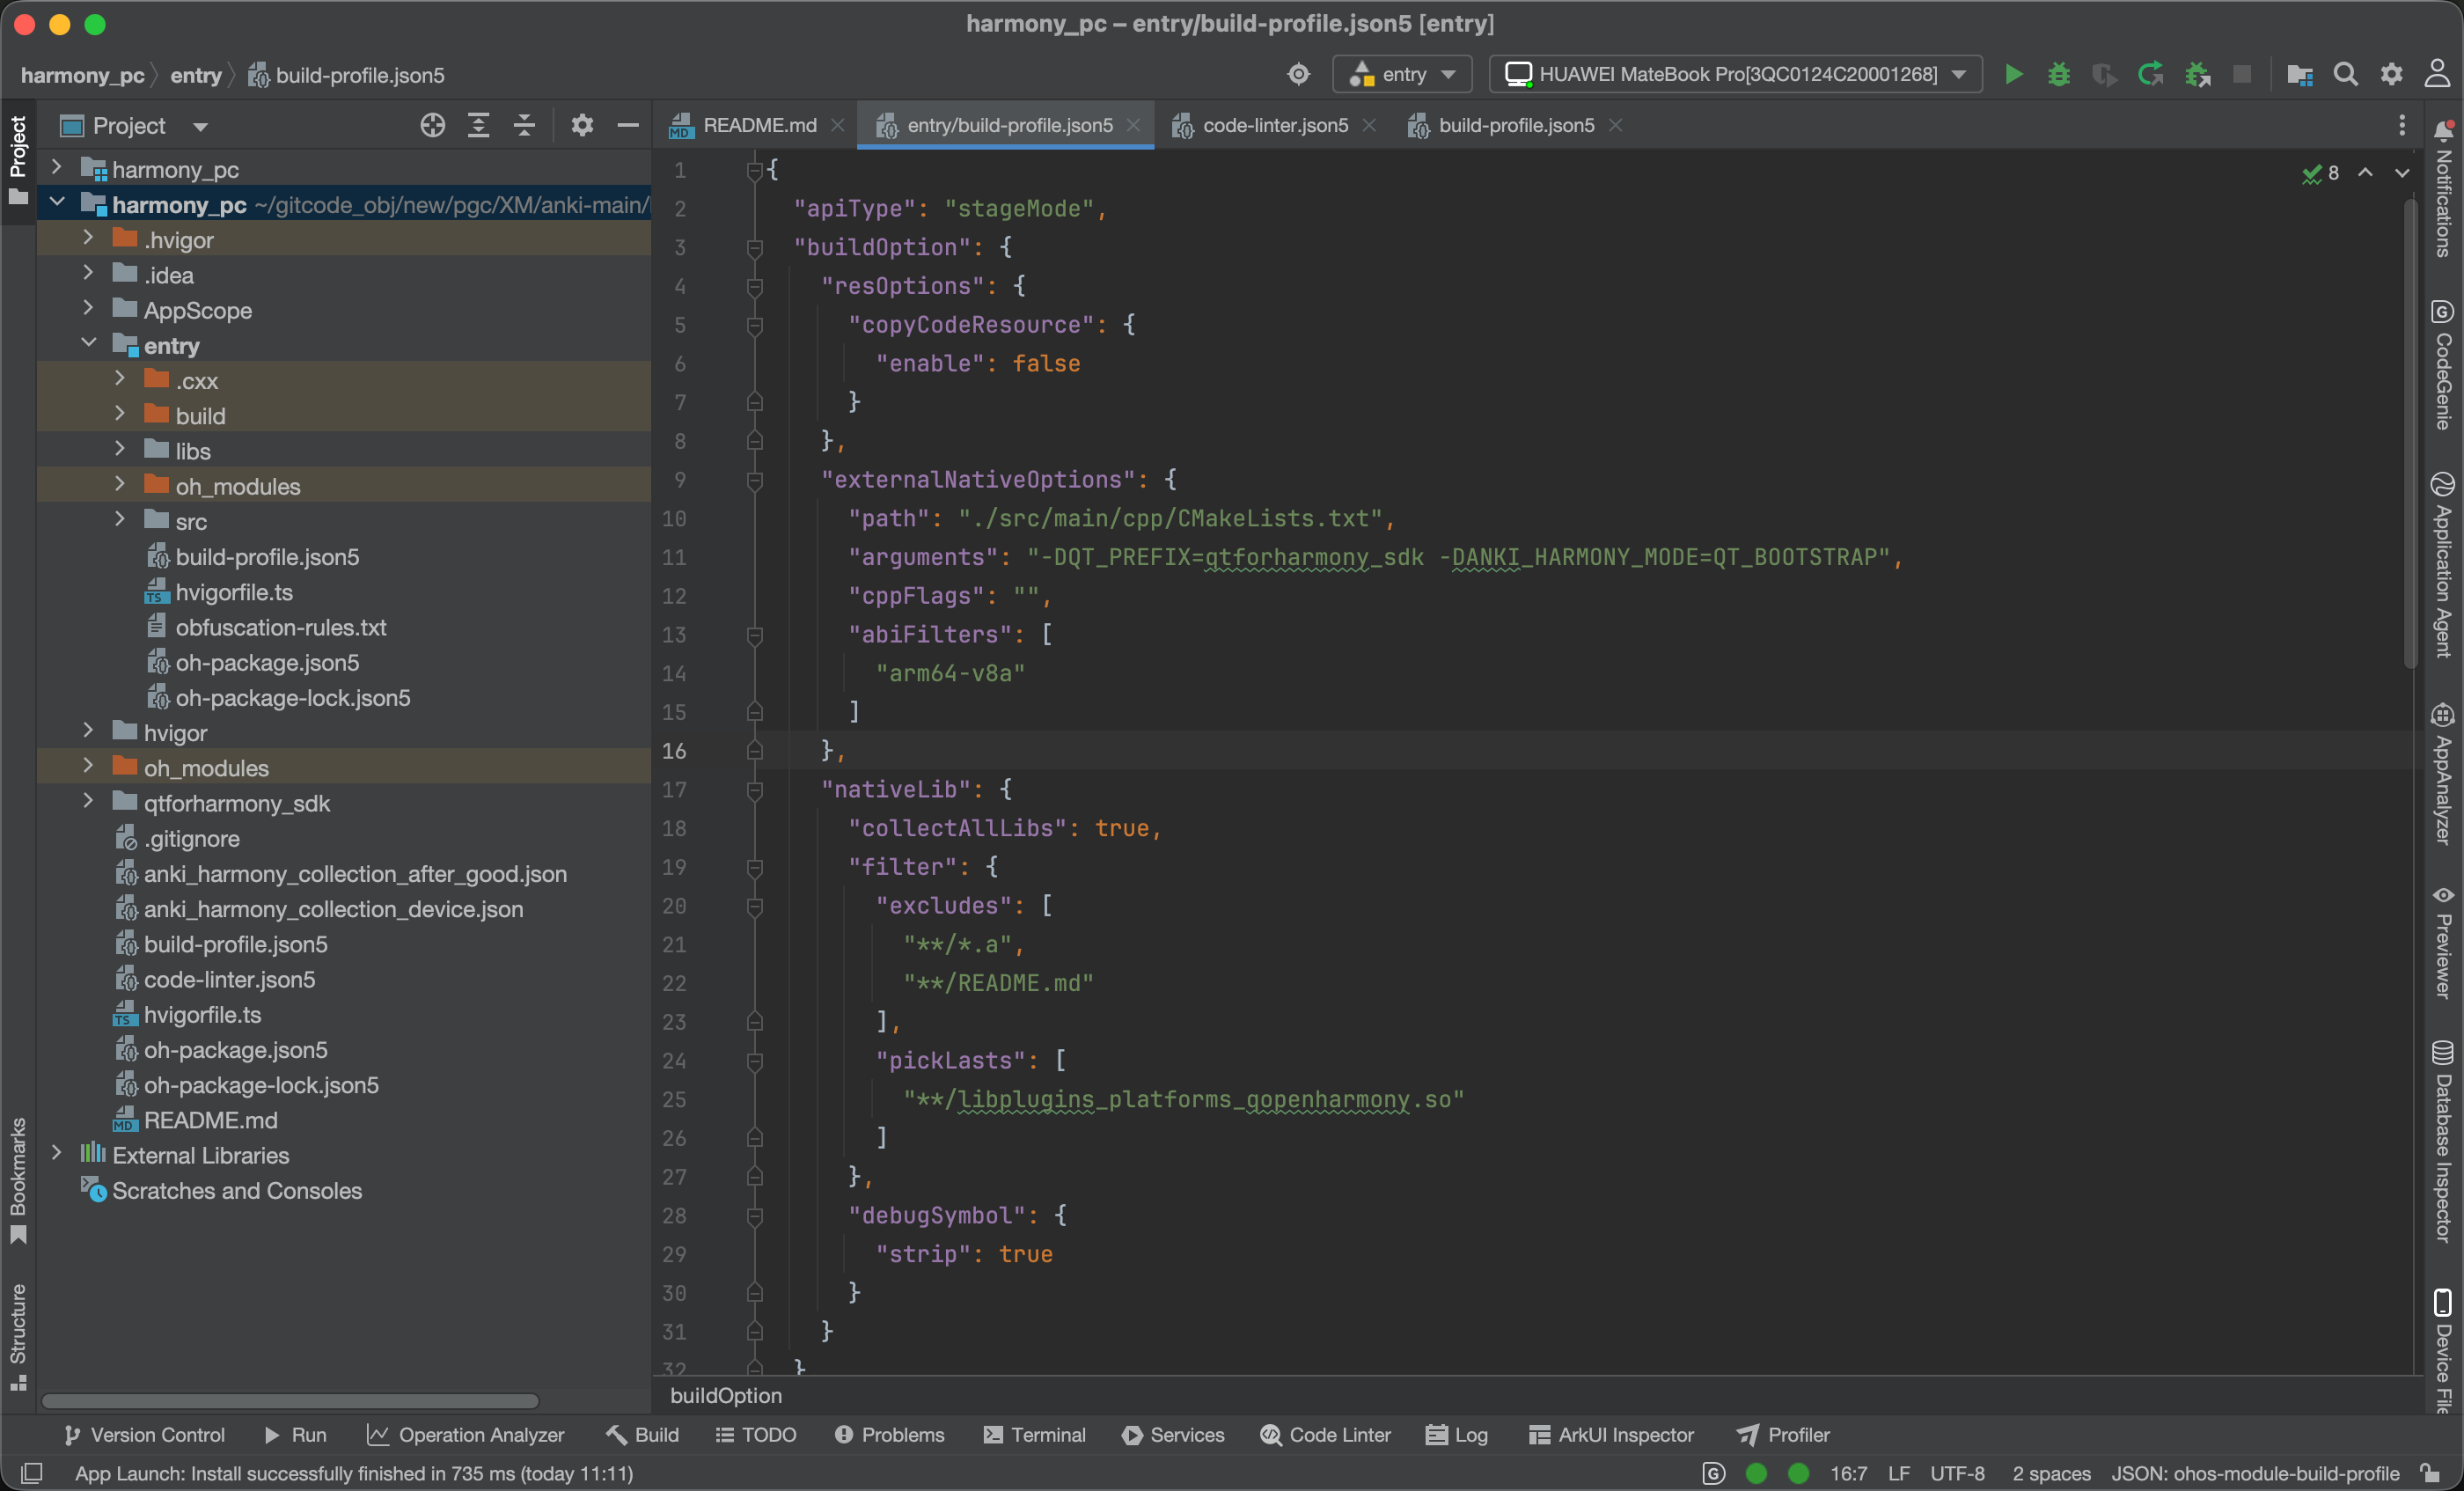2464x1491 pixels.
Task: Go to next highlighted problem arrow
Action: tap(2402, 173)
